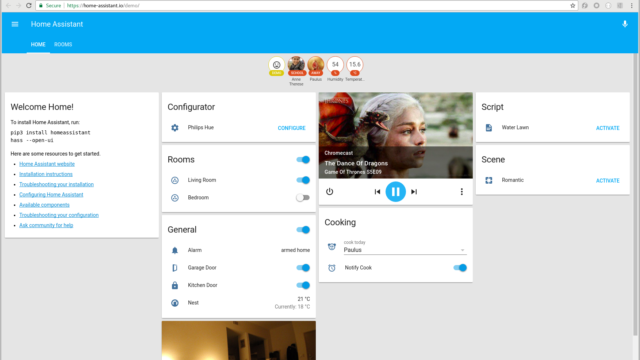Click the Garage Door icon

point(175,268)
